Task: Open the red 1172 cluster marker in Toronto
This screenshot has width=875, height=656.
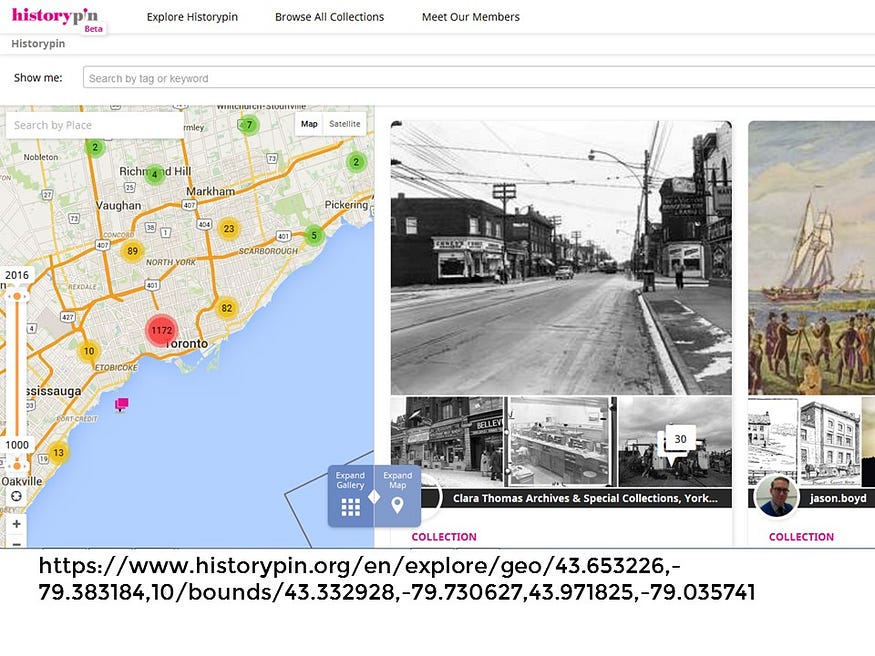Action: click(162, 330)
